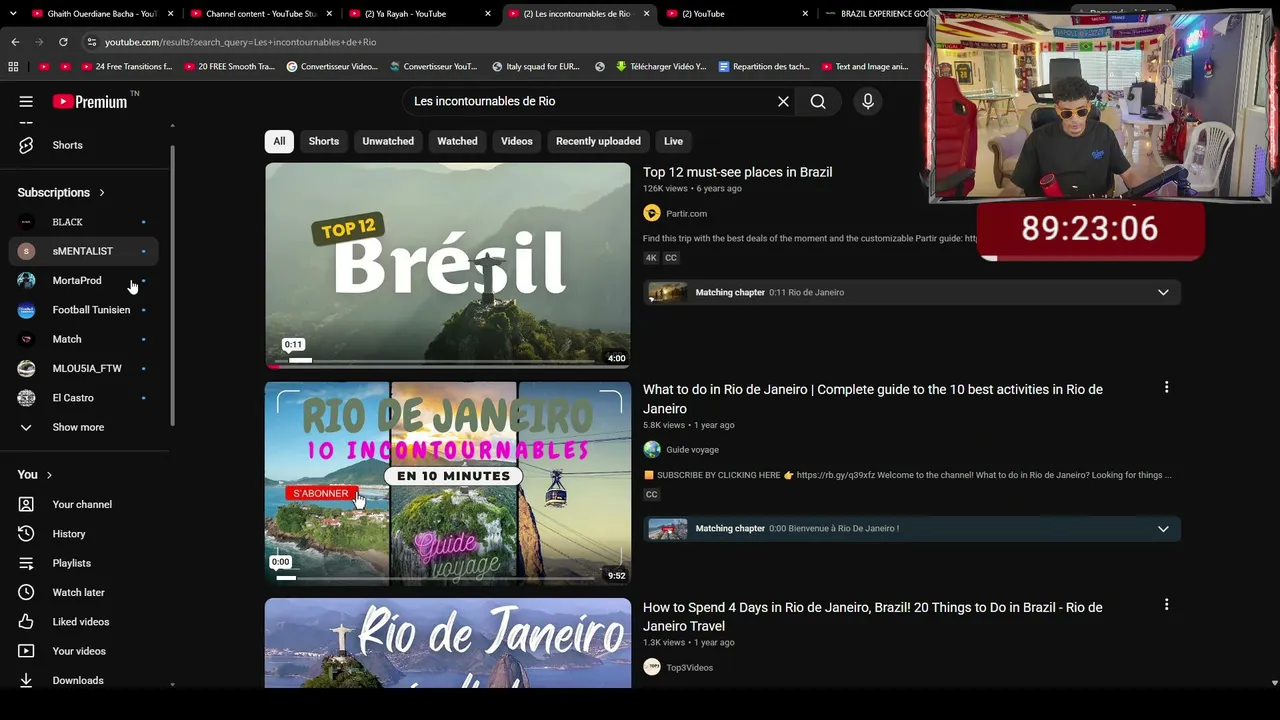Run search with the magnifying glass button
1280x720 pixels.
(x=818, y=101)
